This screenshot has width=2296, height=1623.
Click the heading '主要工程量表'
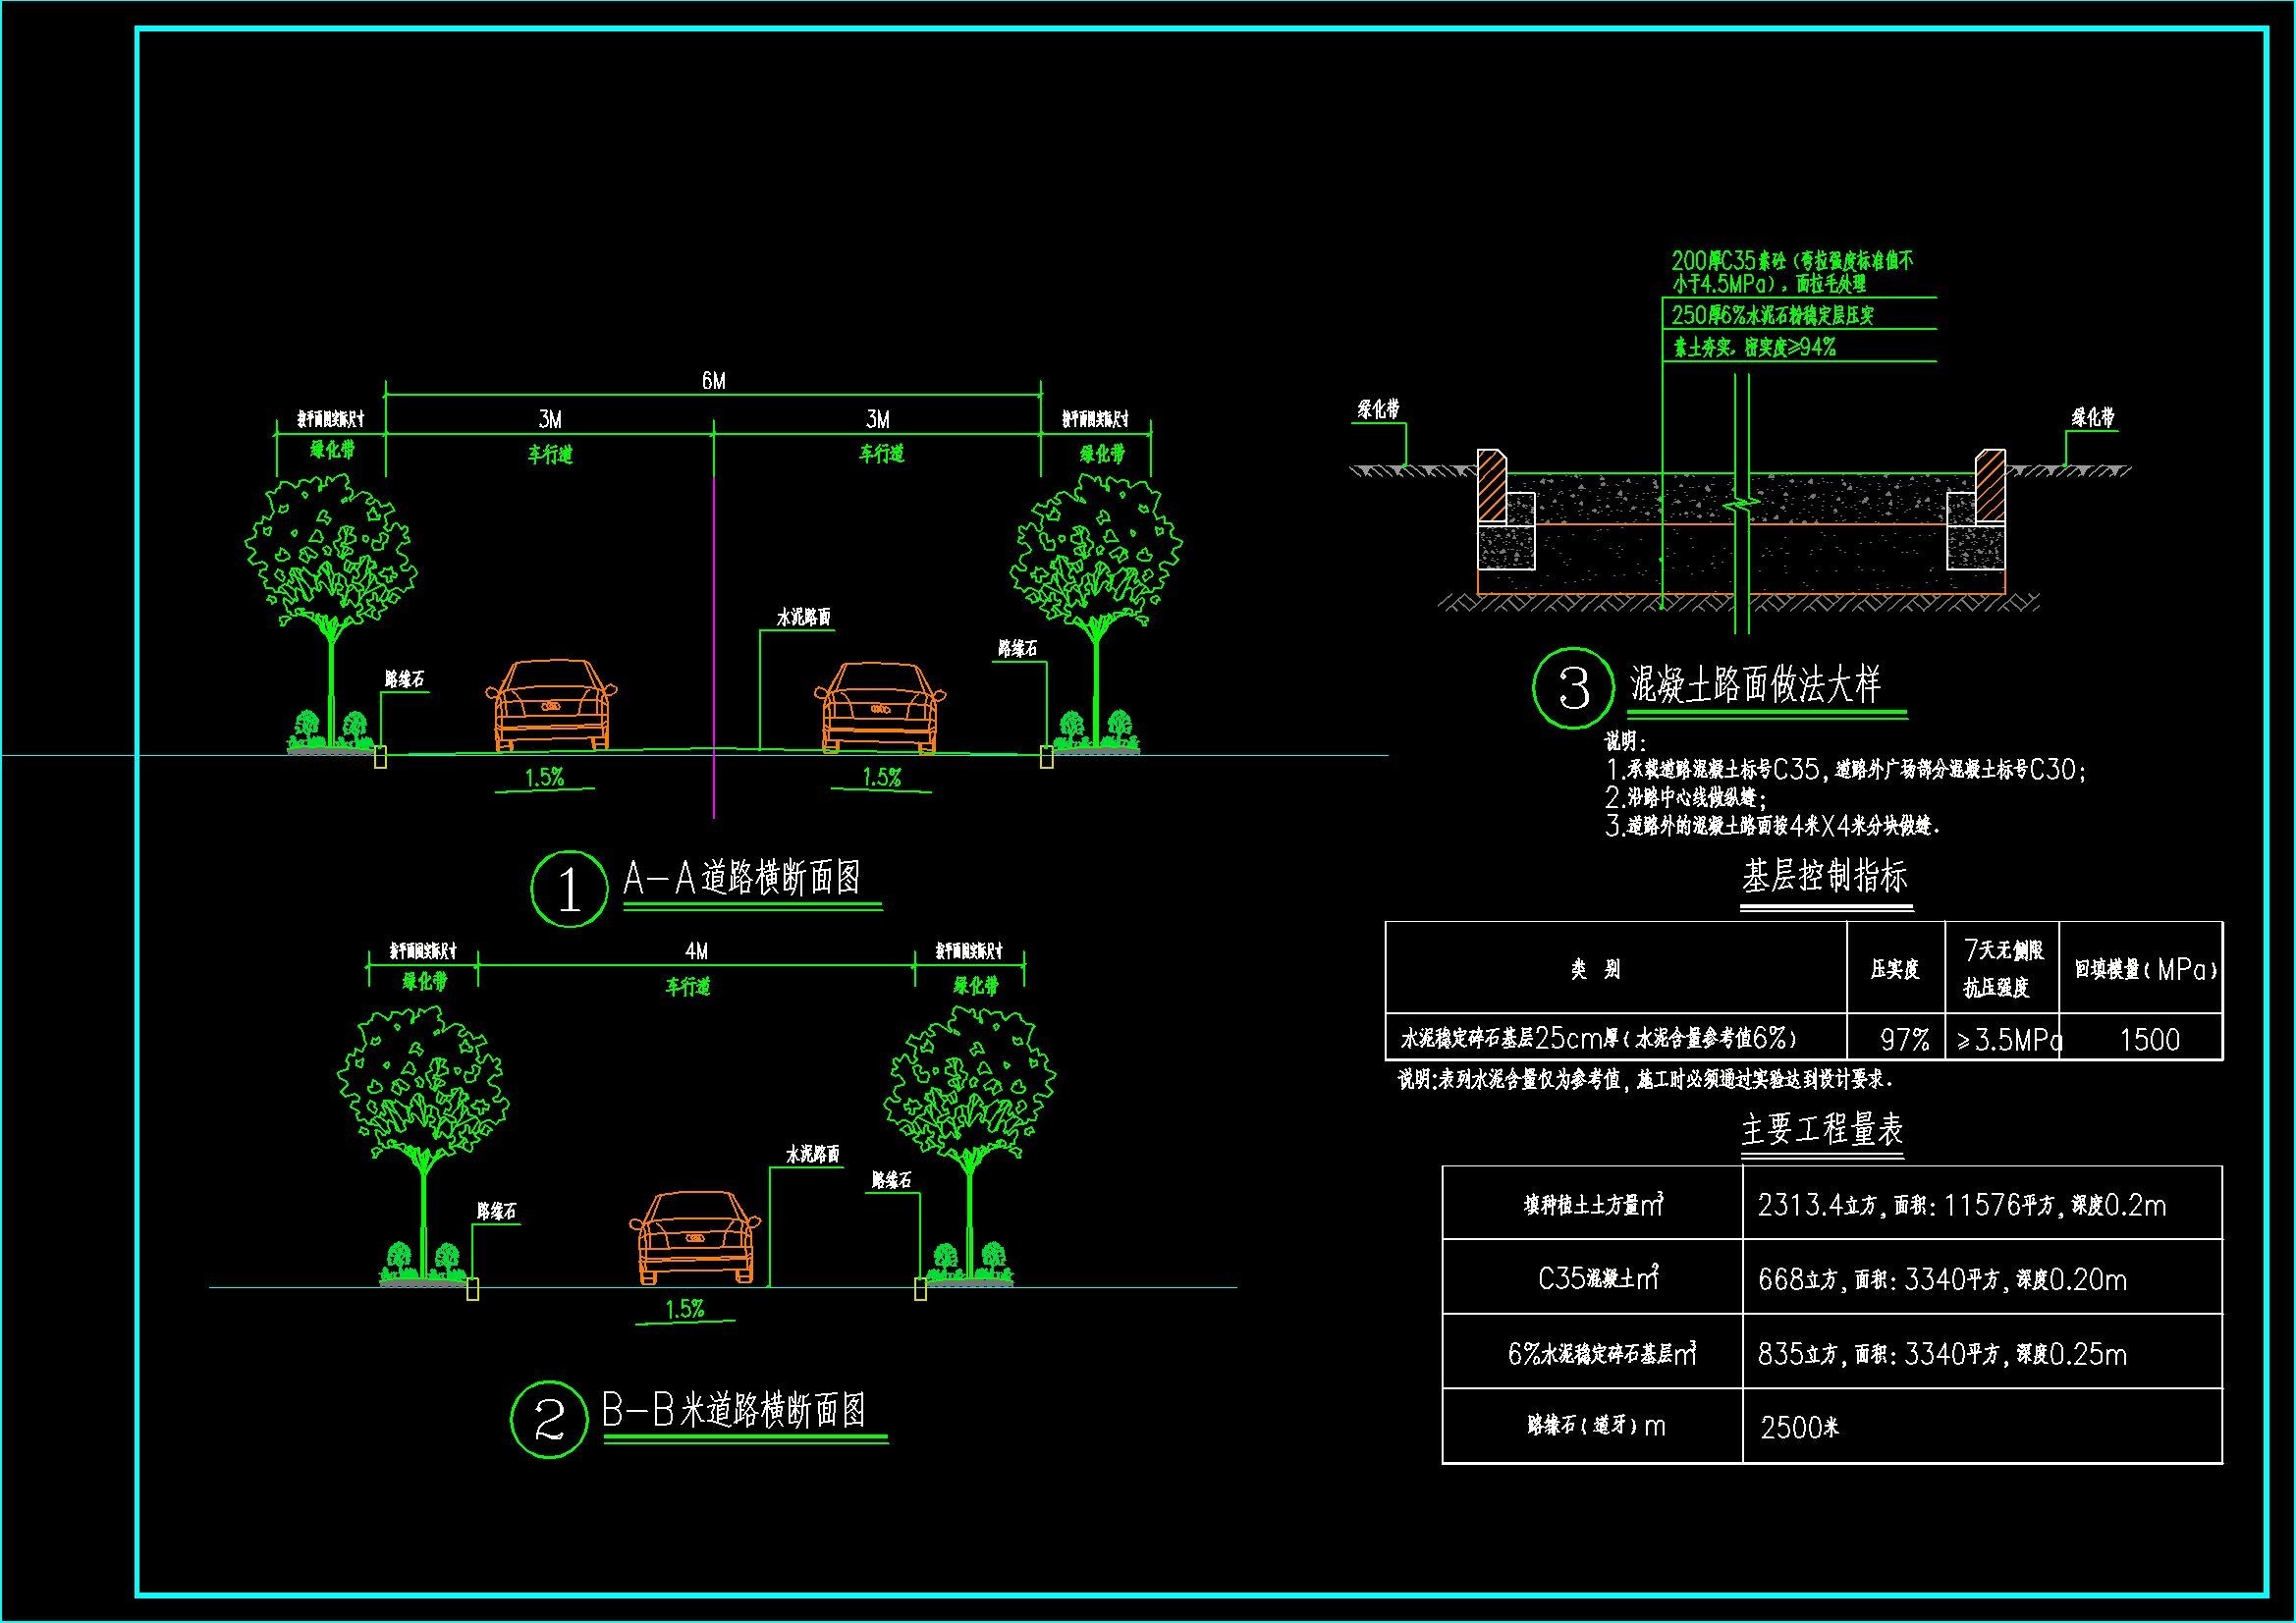tap(1822, 1130)
